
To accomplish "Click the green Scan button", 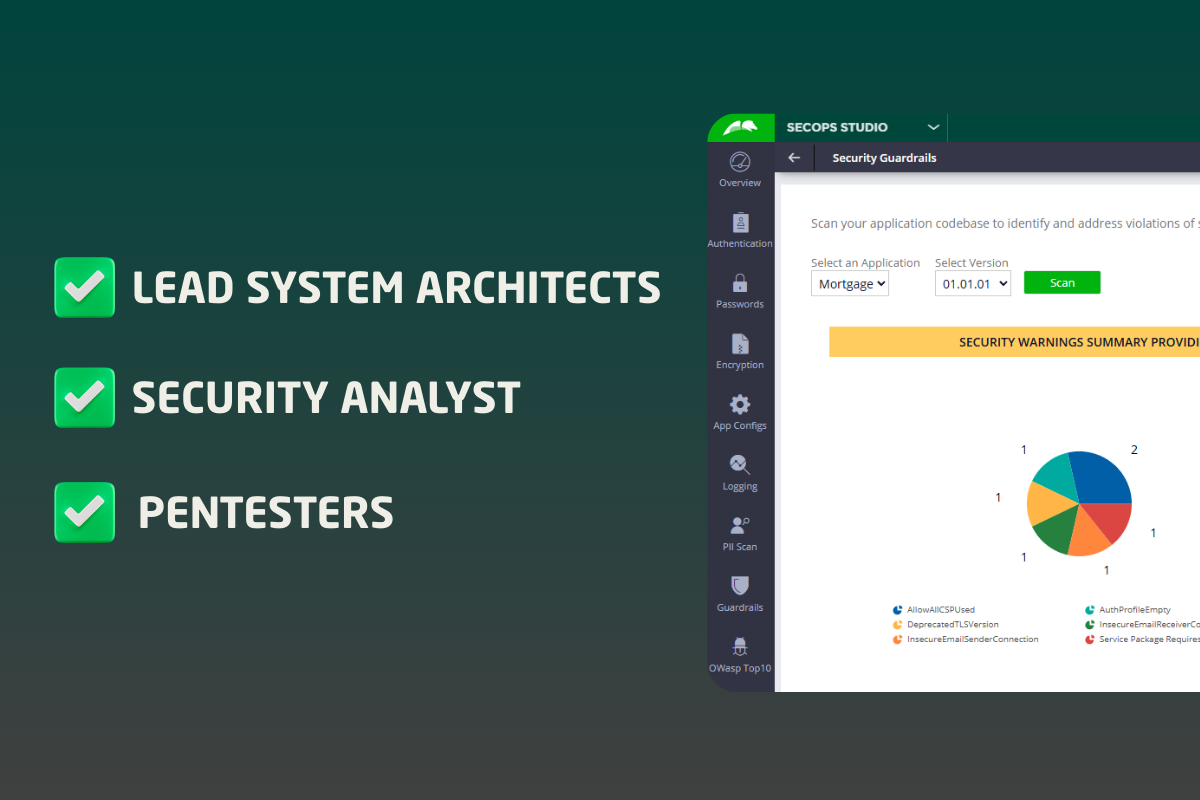I will tap(1062, 283).
